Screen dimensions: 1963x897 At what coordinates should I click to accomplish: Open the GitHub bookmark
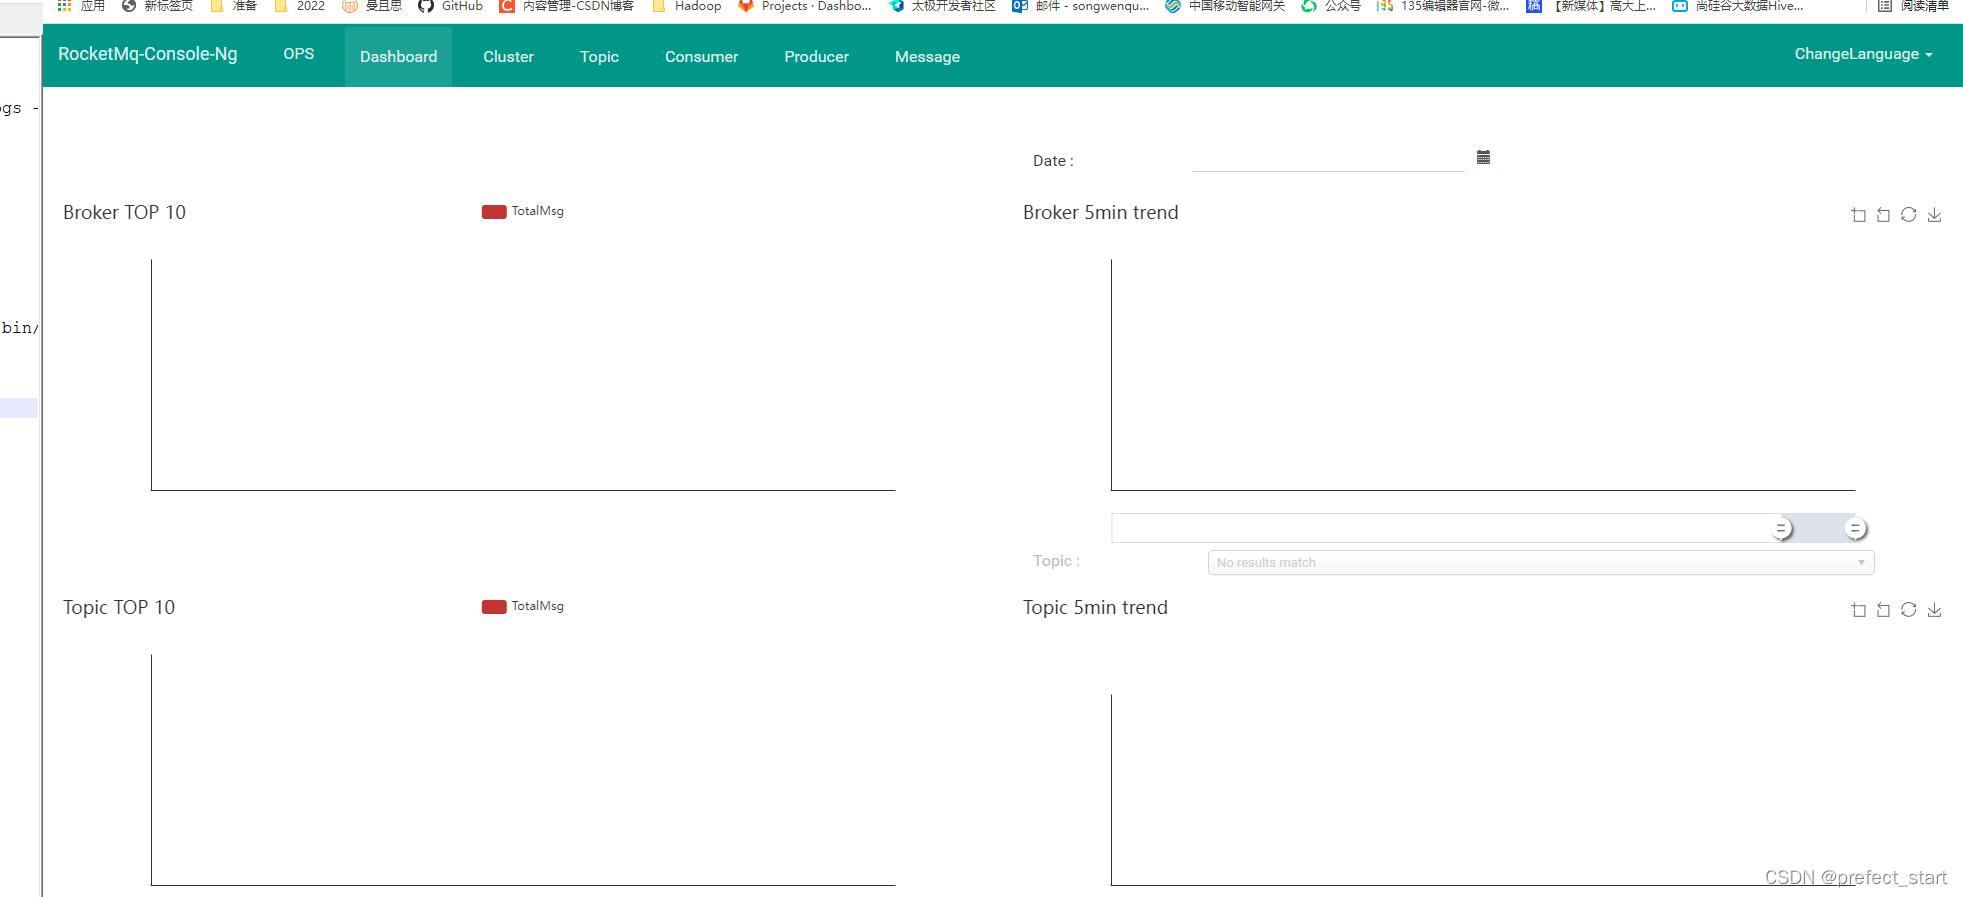pos(450,6)
